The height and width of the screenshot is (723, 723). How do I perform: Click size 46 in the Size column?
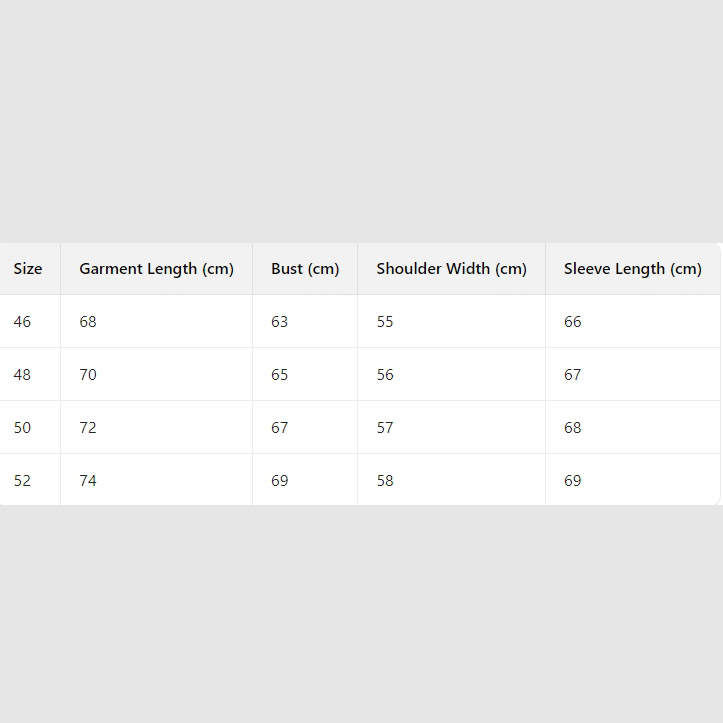(x=23, y=322)
